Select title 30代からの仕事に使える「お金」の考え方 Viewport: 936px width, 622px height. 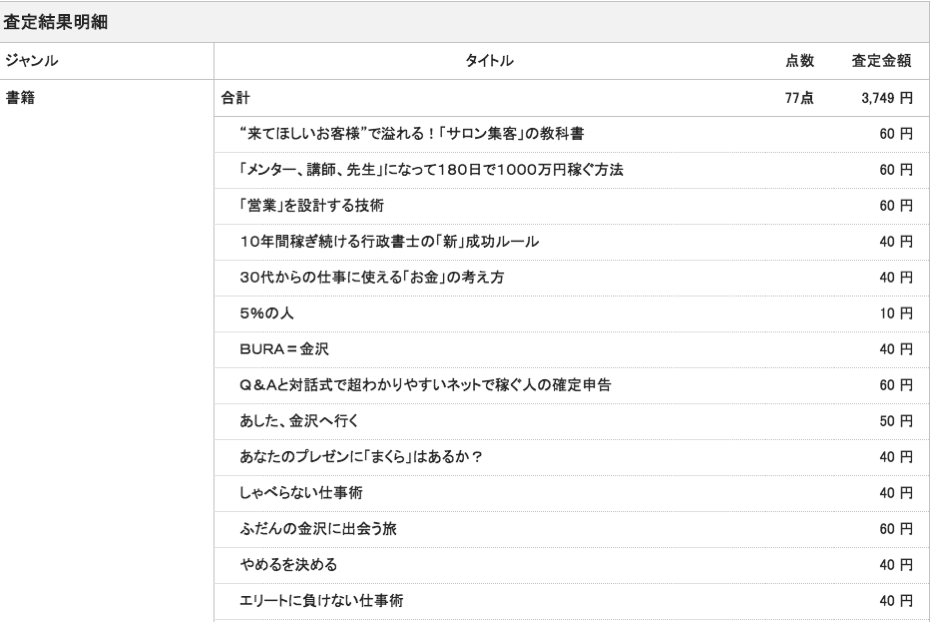click(372, 277)
